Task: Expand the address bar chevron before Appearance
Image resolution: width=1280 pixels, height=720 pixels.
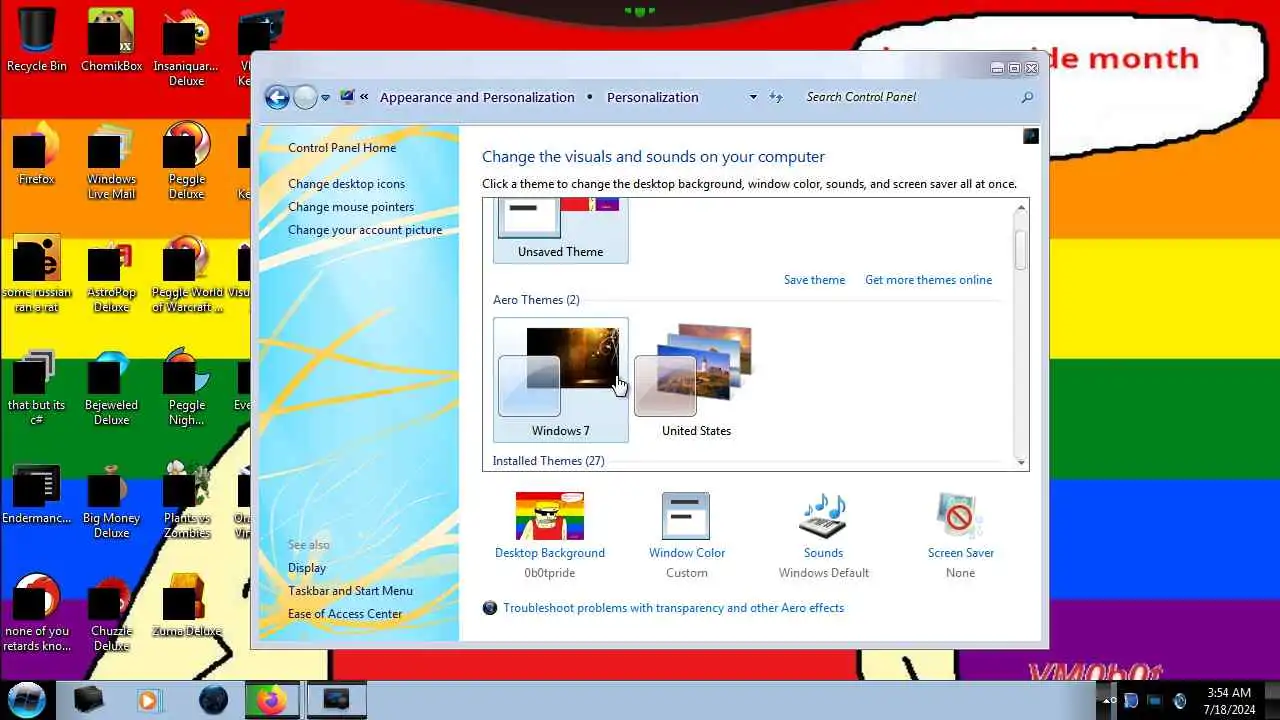Action: pyautogui.click(x=364, y=97)
